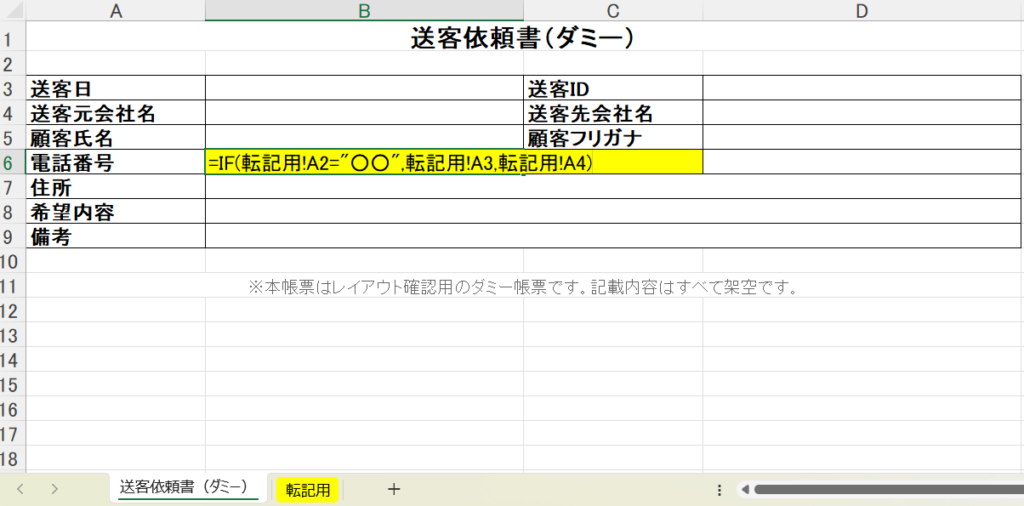The height and width of the screenshot is (506, 1024).
Task: Select the 送客依頼書（ダミー） sheet tab
Action: click(x=183, y=488)
